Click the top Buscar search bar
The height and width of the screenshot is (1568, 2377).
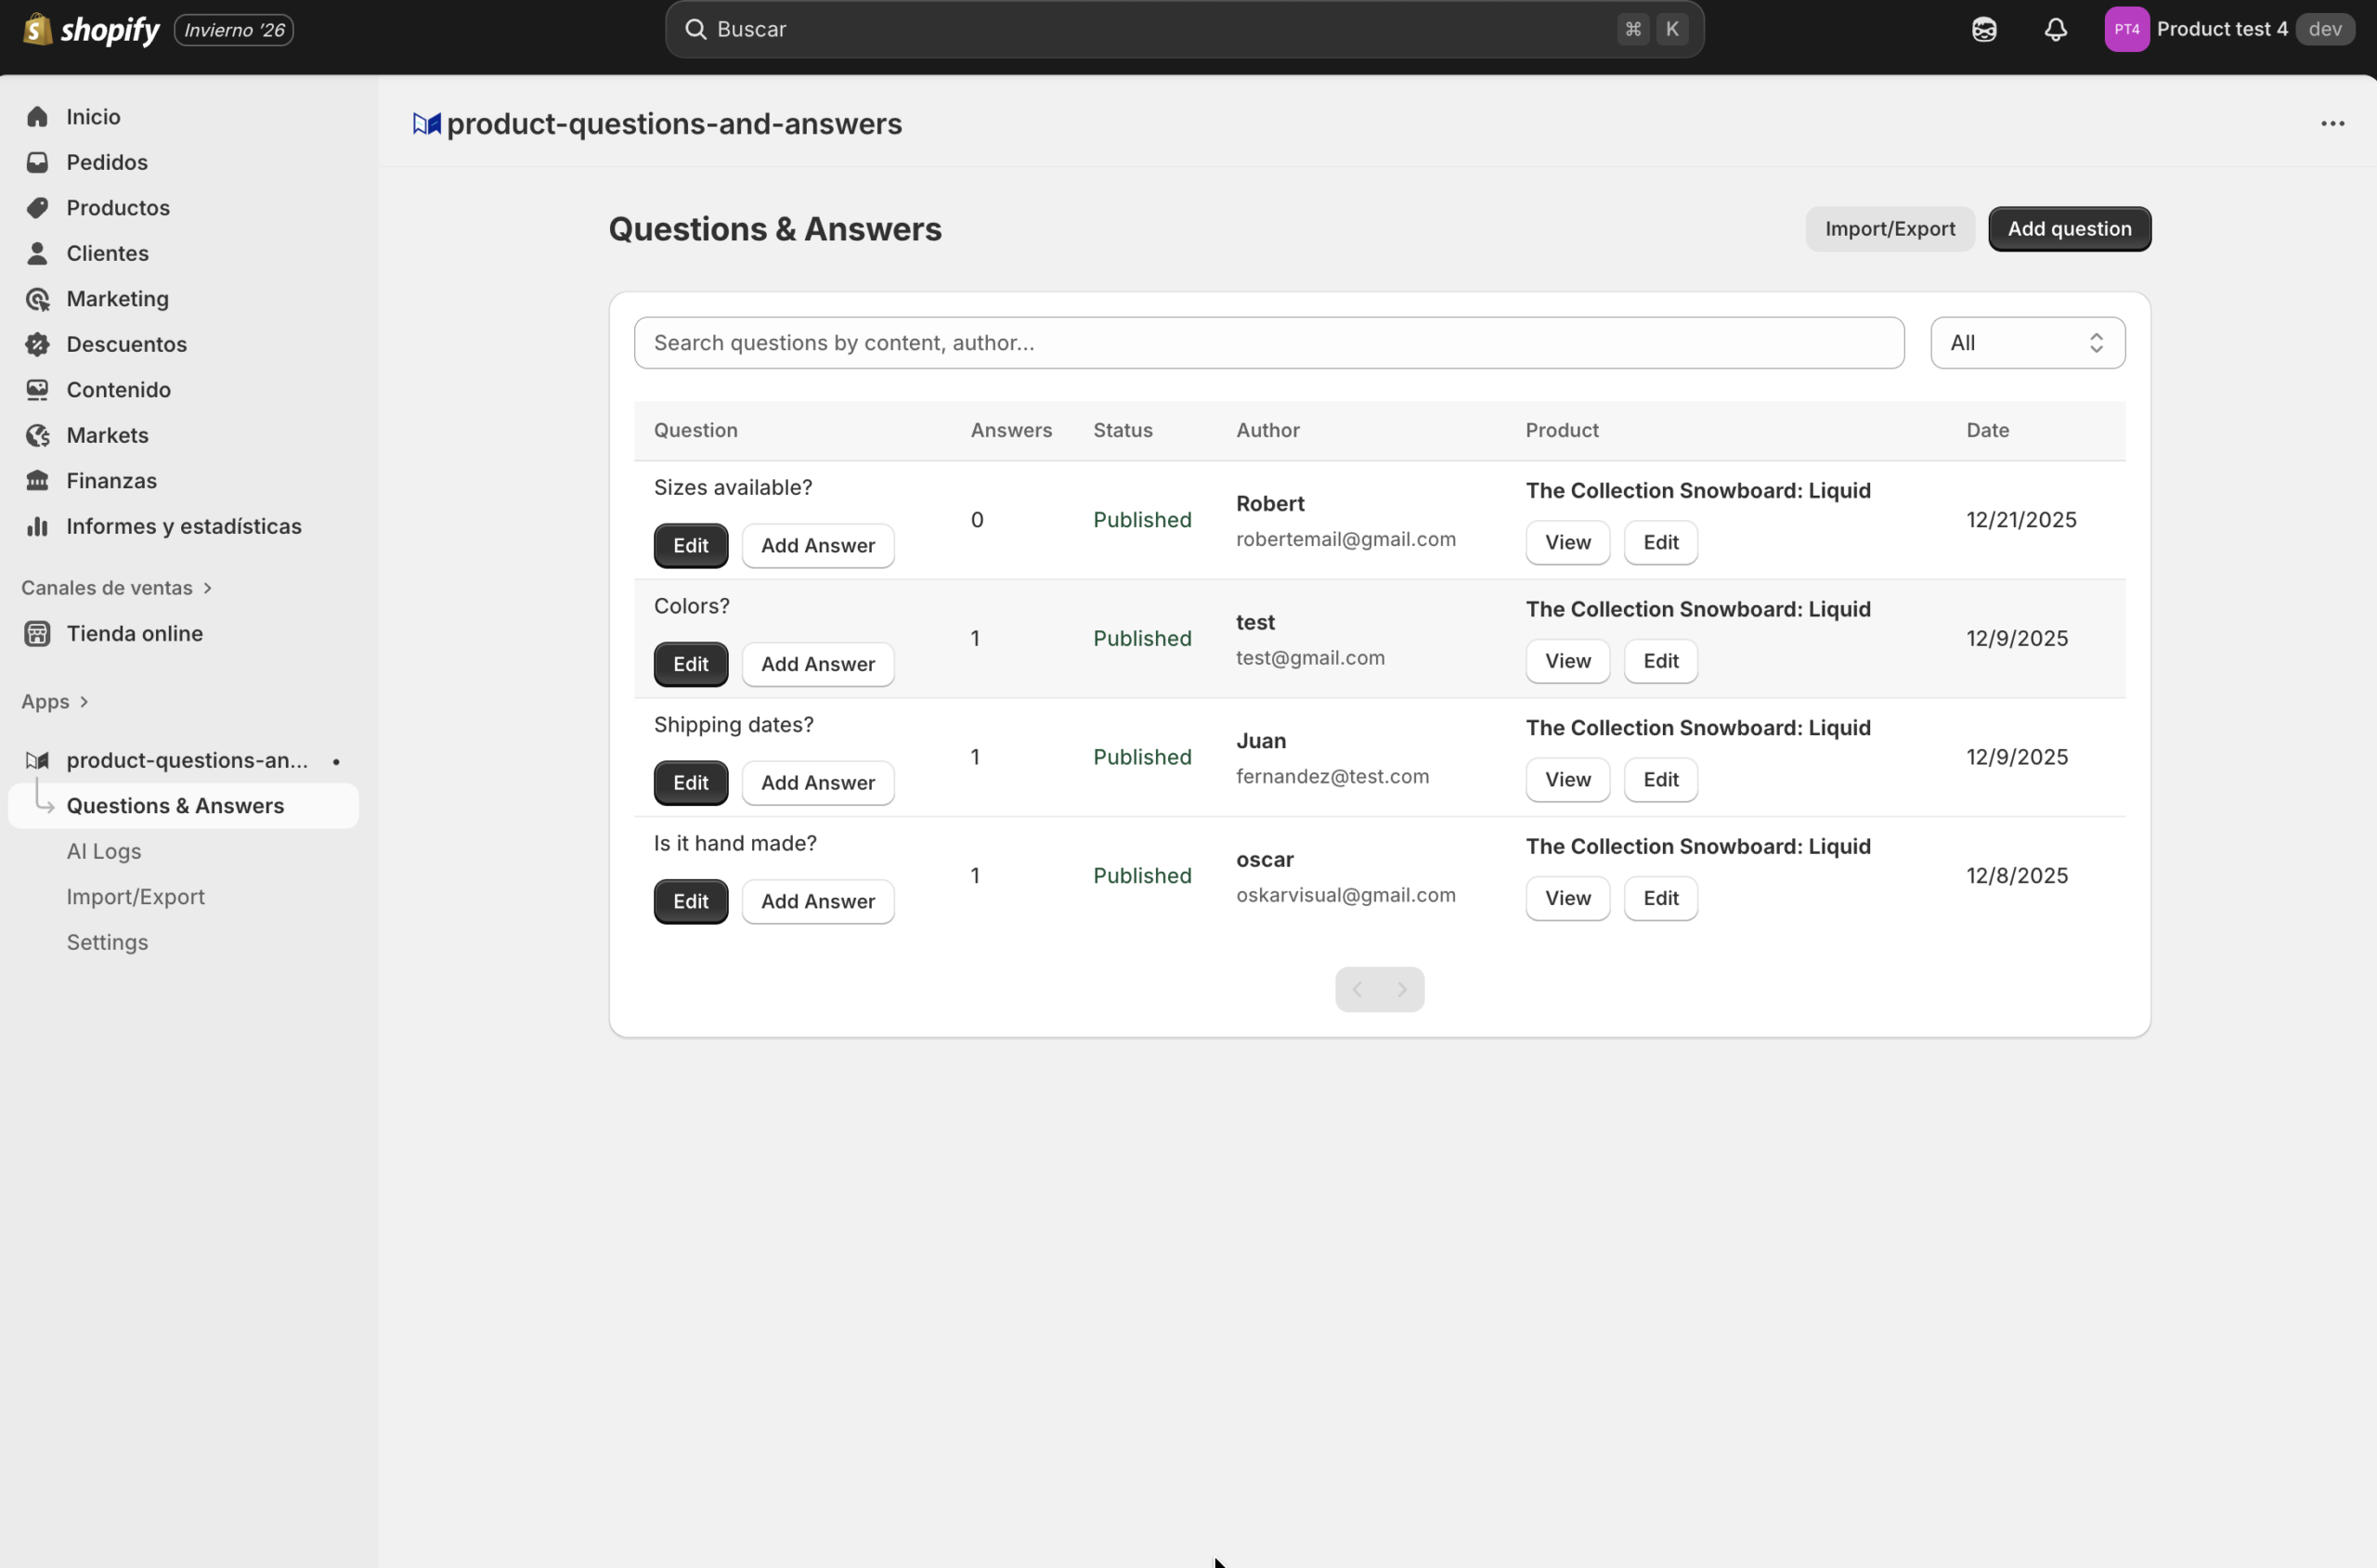(x=1160, y=29)
